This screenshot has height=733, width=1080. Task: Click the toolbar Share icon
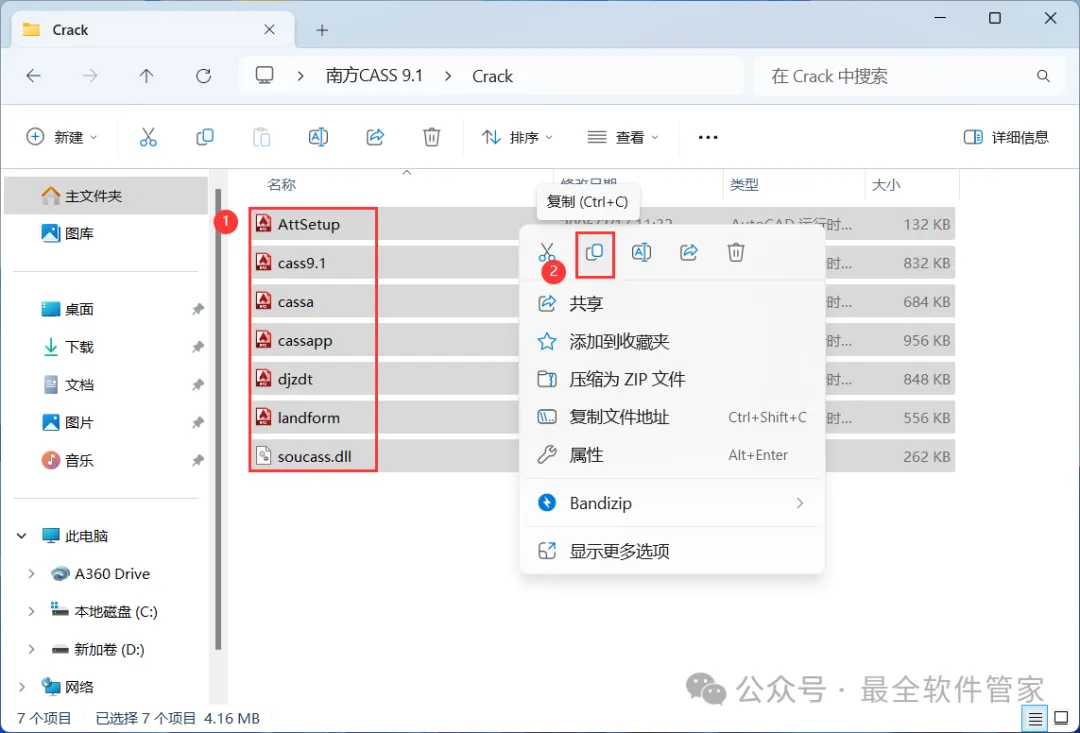pyautogui.click(x=375, y=137)
